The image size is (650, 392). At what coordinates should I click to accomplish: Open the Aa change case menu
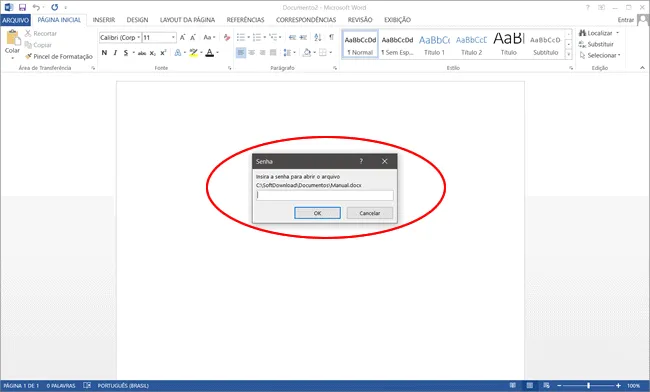[x=209, y=37]
